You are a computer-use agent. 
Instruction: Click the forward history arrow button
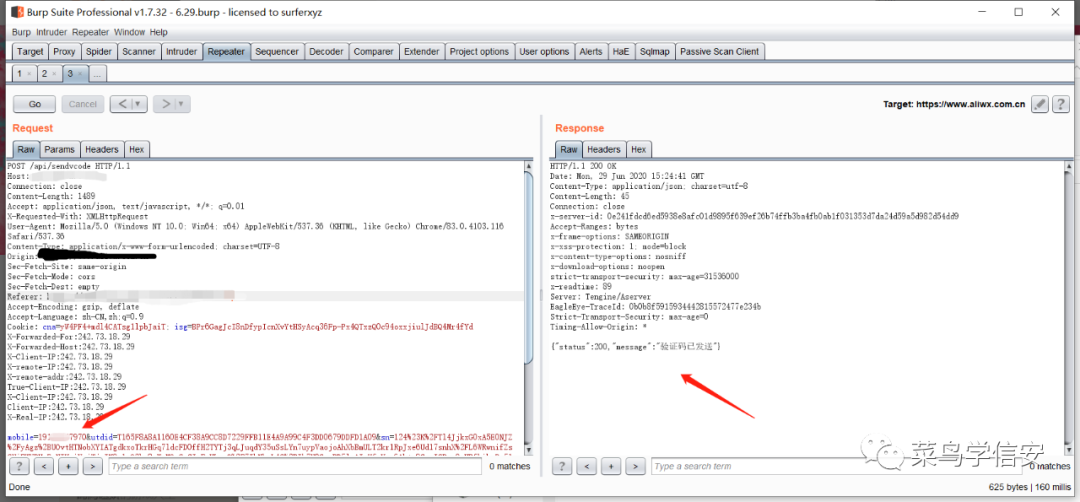tap(165, 104)
